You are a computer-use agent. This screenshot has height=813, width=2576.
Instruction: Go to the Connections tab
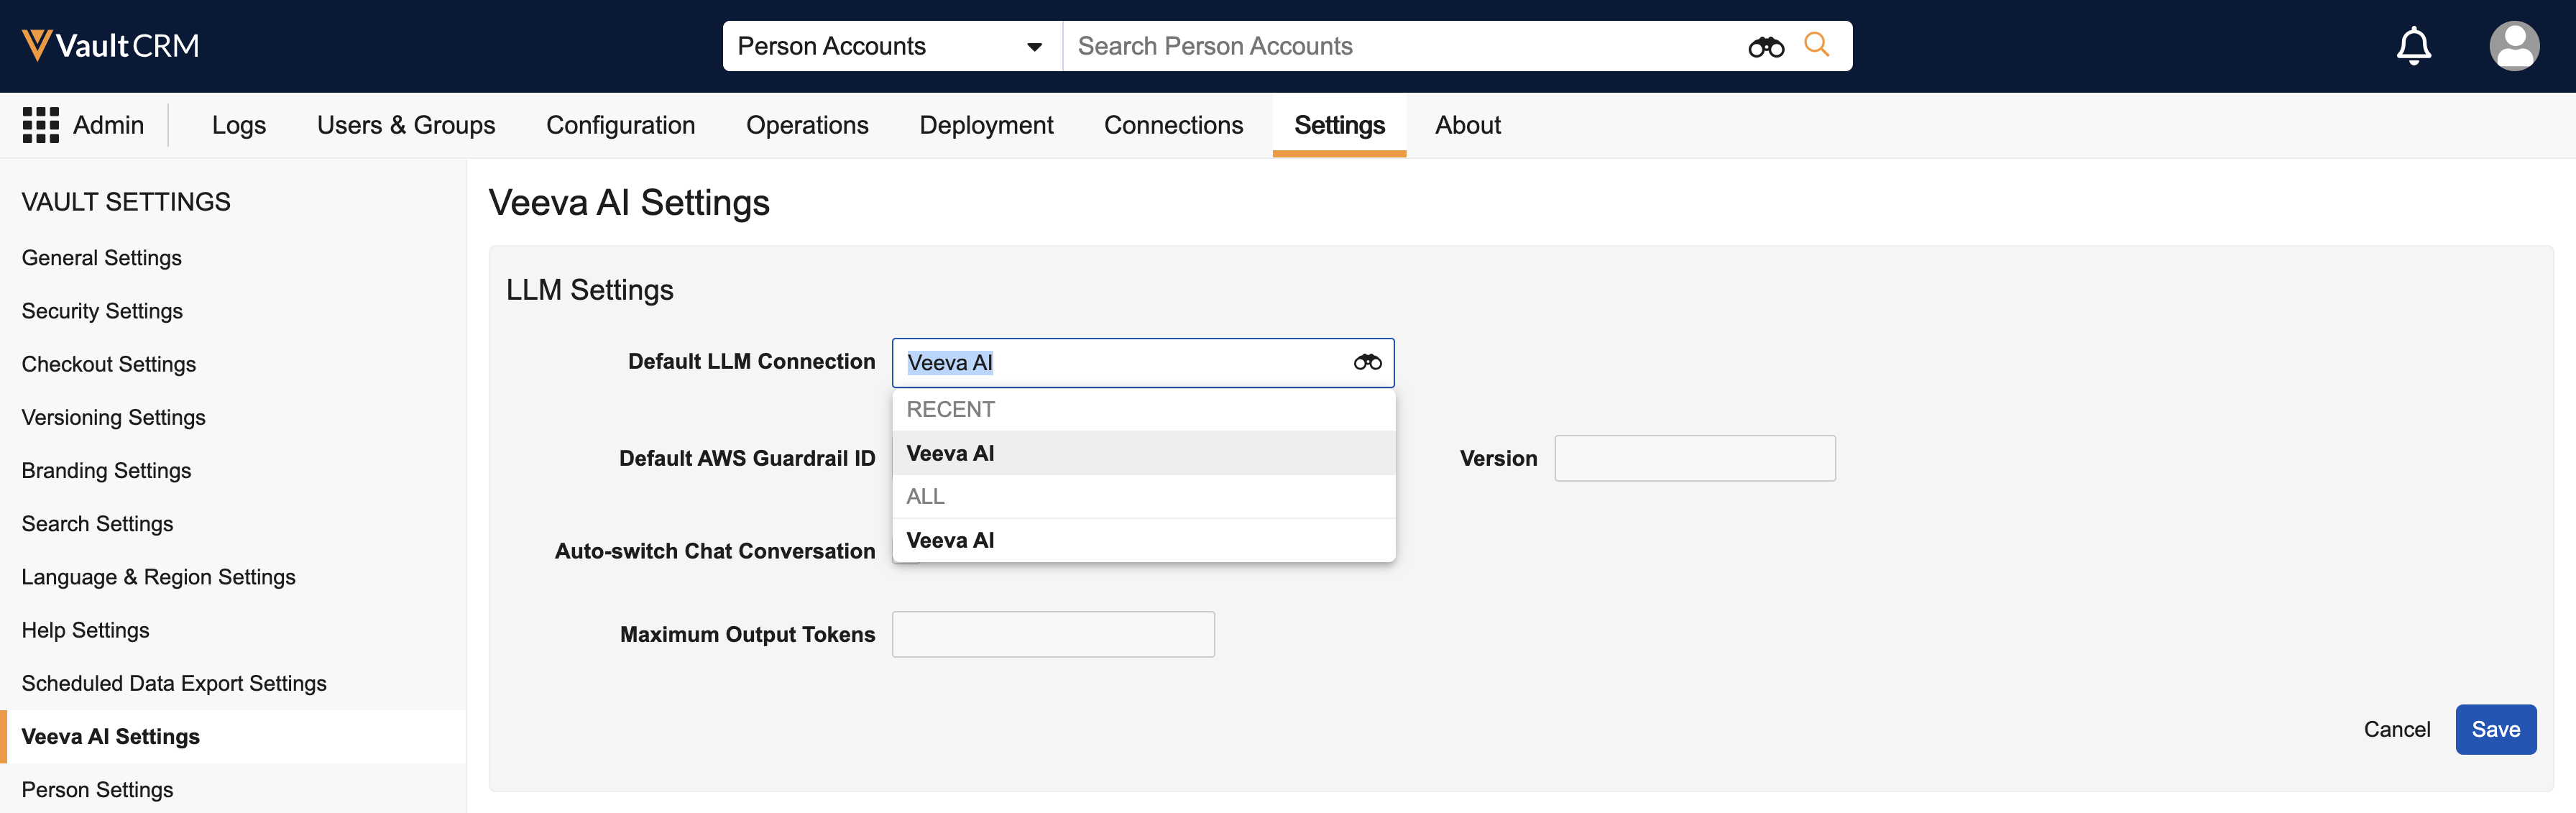tap(1173, 125)
